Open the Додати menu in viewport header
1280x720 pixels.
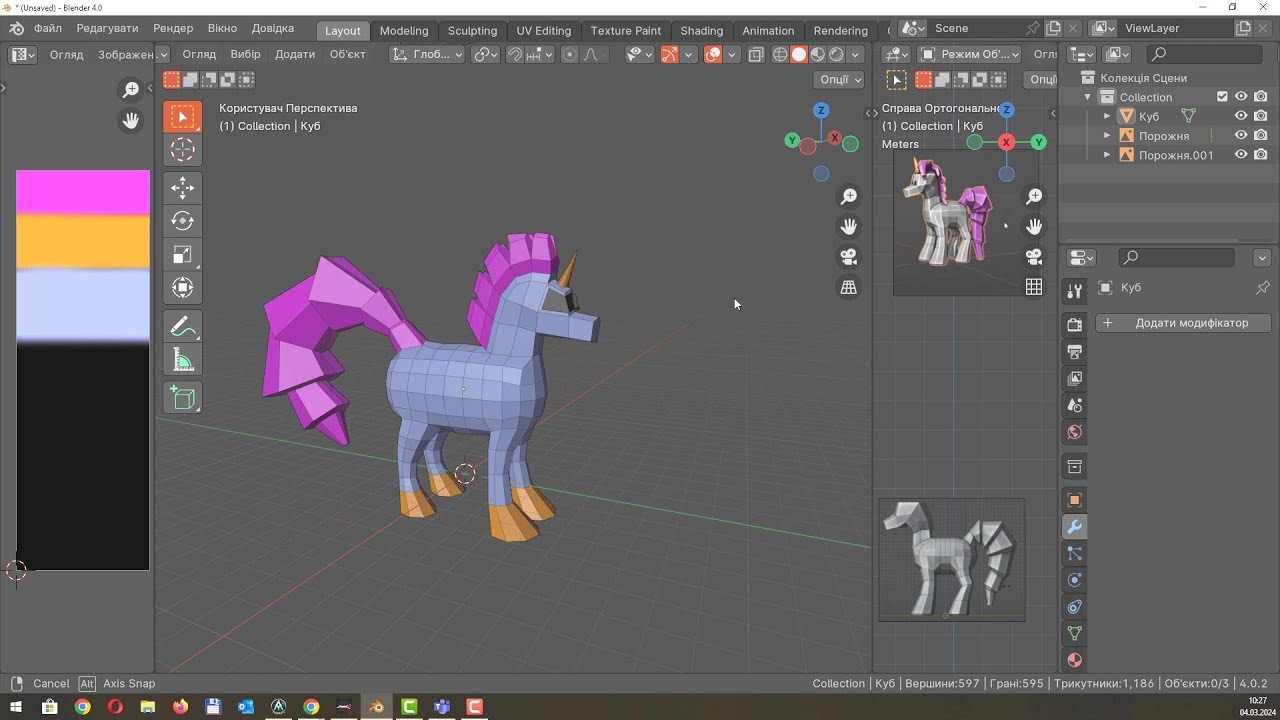295,54
